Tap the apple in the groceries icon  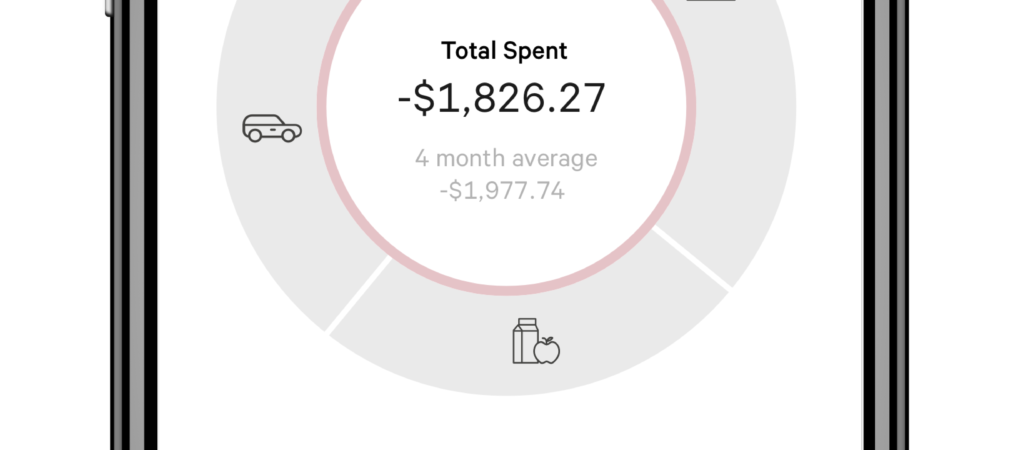[547, 350]
